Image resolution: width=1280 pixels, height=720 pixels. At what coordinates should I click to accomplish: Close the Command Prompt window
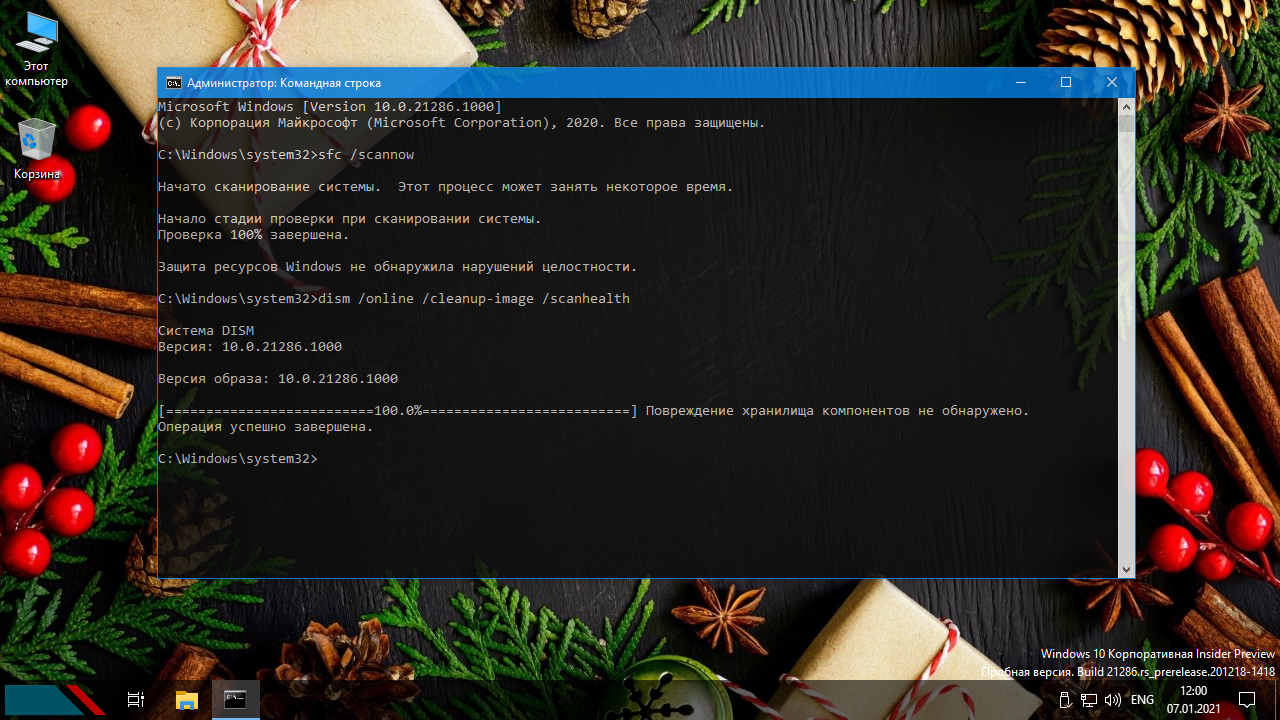[x=1112, y=83]
